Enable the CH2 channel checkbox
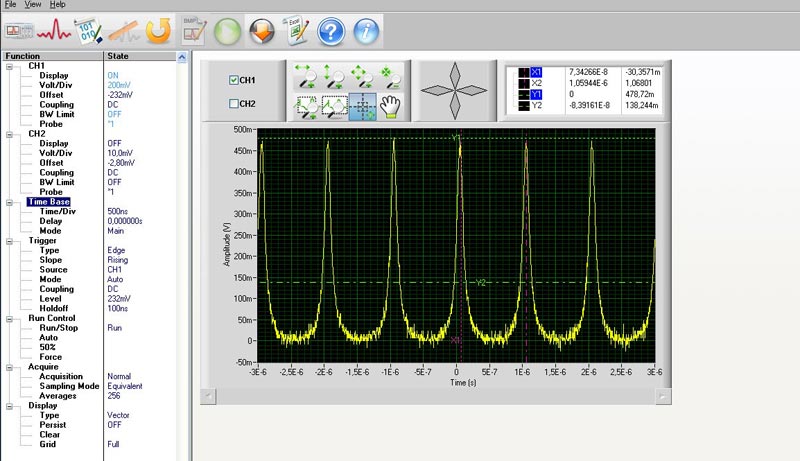Viewport: 800px width, 461px height. [x=234, y=104]
